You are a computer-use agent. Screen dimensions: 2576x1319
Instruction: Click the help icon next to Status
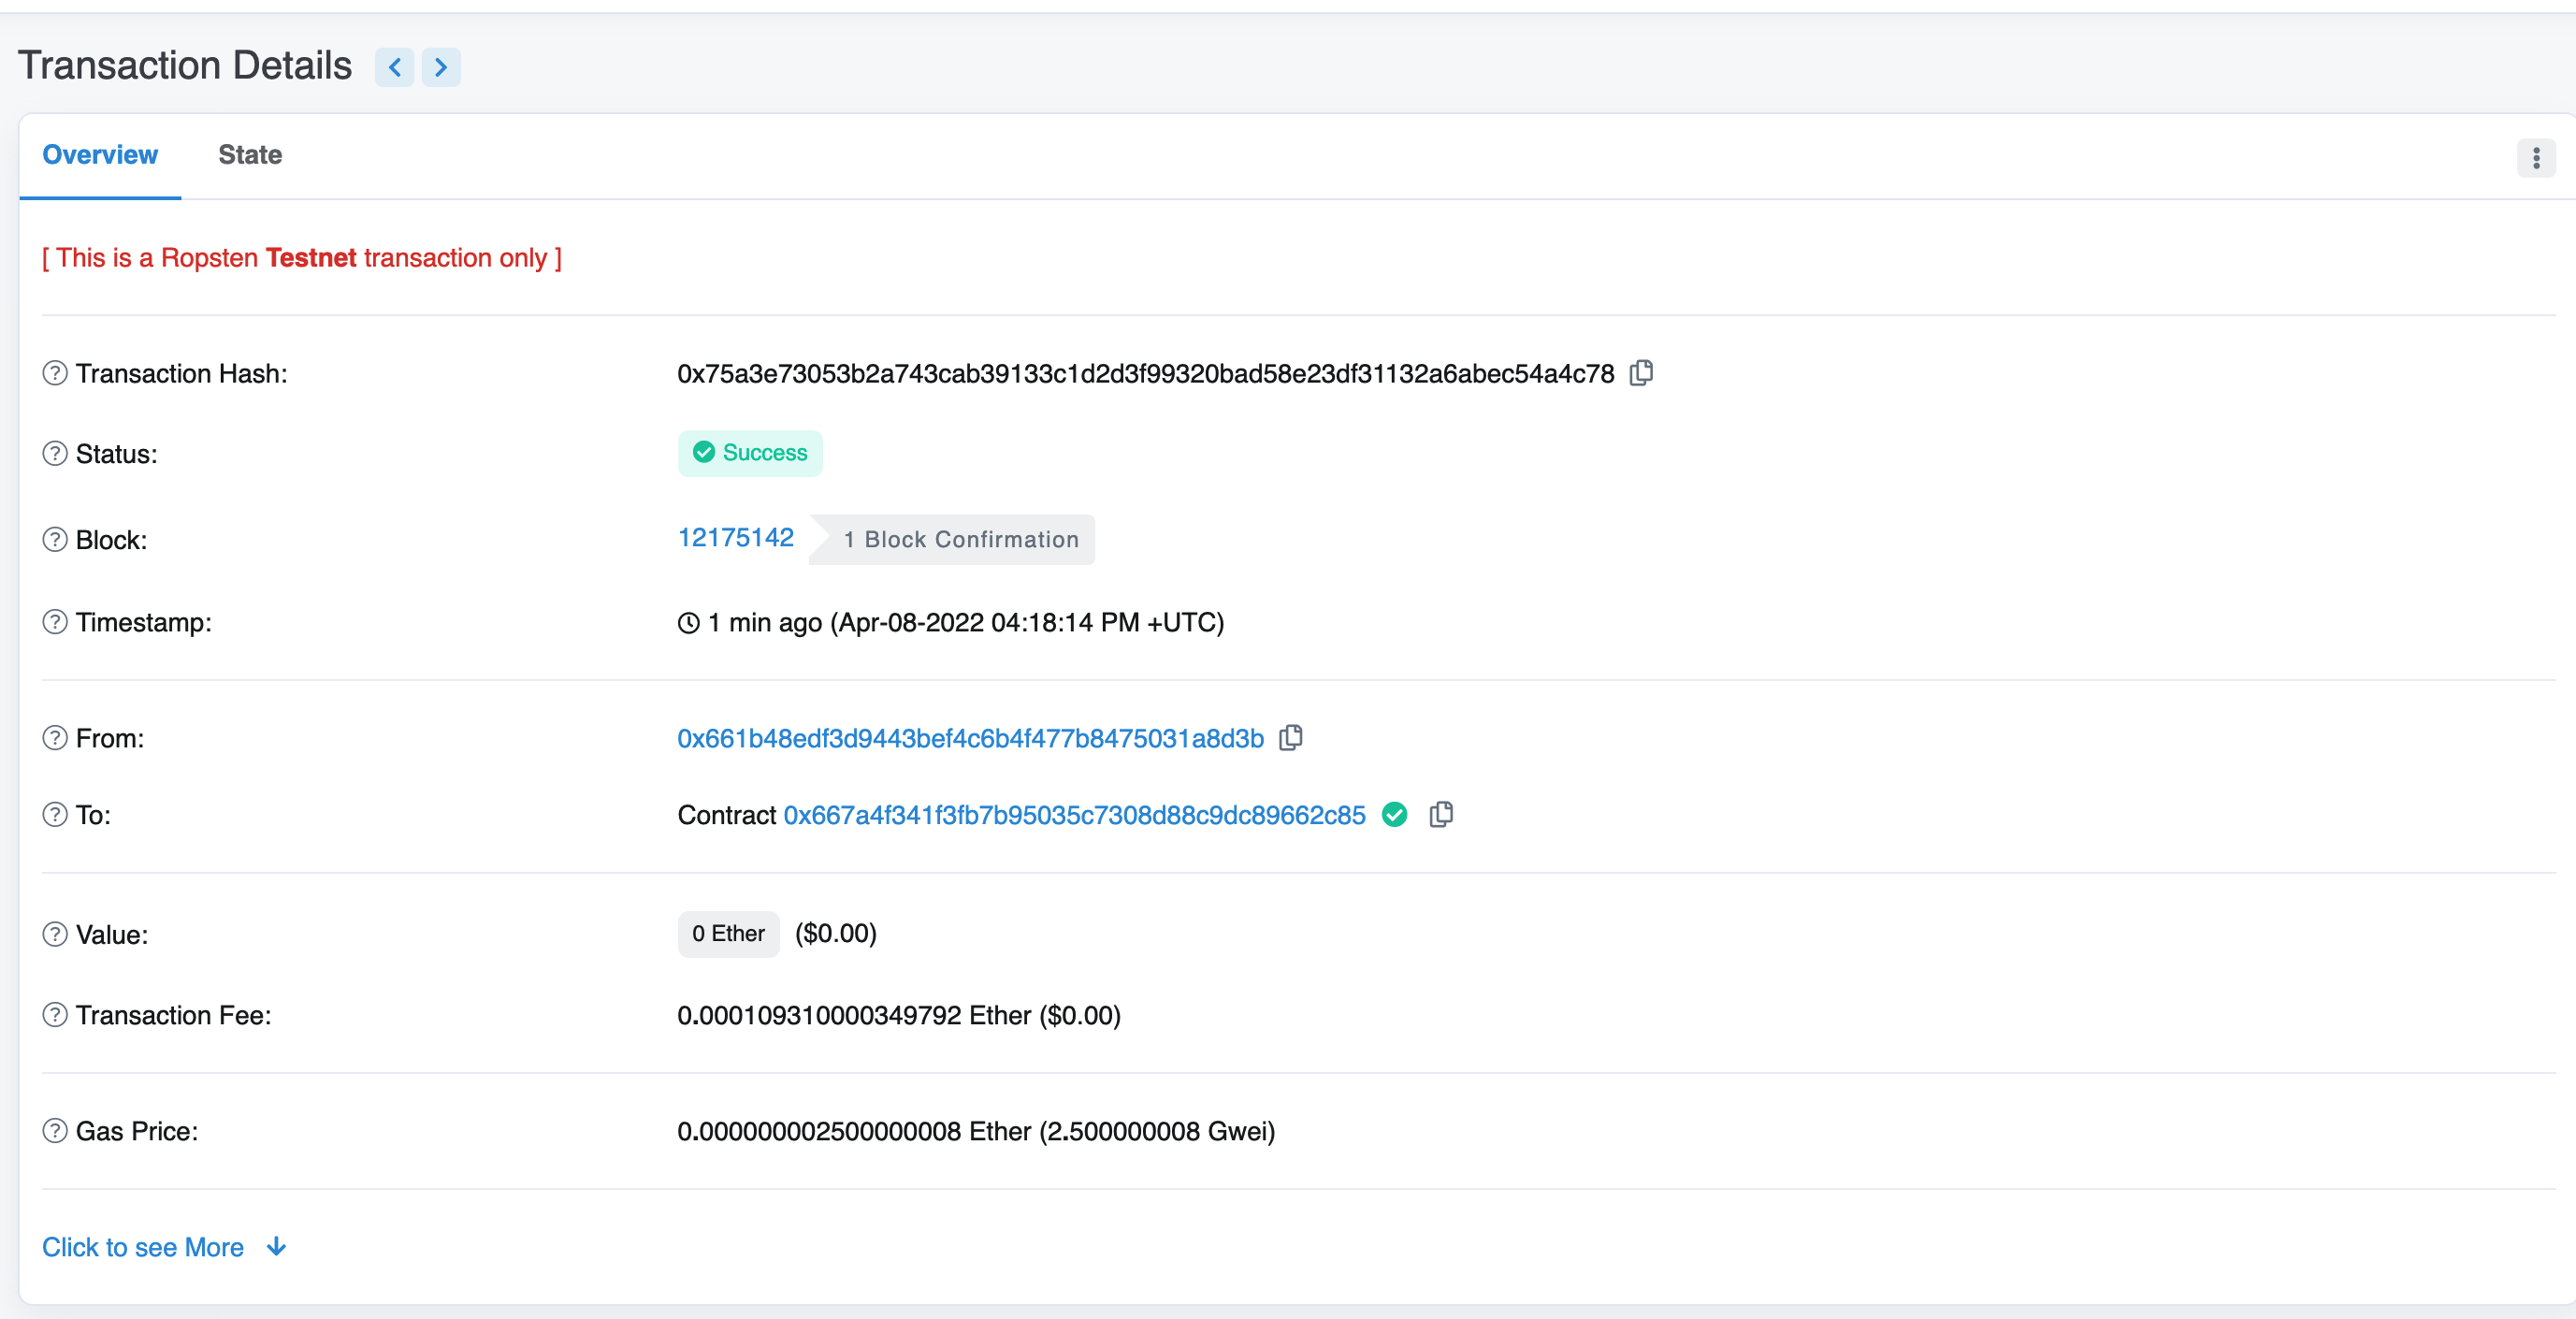click(x=55, y=454)
